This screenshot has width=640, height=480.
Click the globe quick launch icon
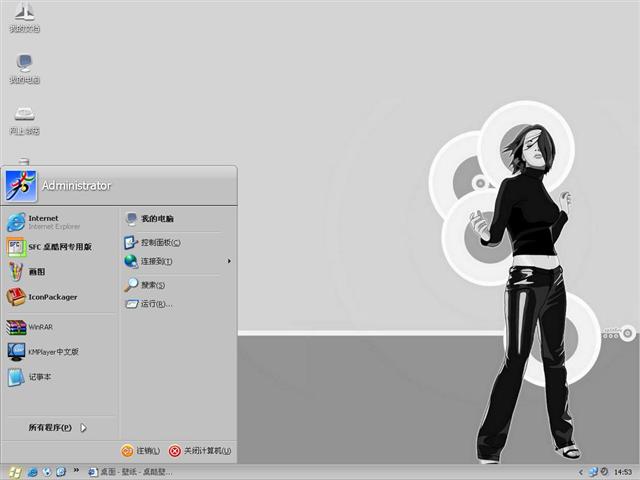[x=47, y=472]
